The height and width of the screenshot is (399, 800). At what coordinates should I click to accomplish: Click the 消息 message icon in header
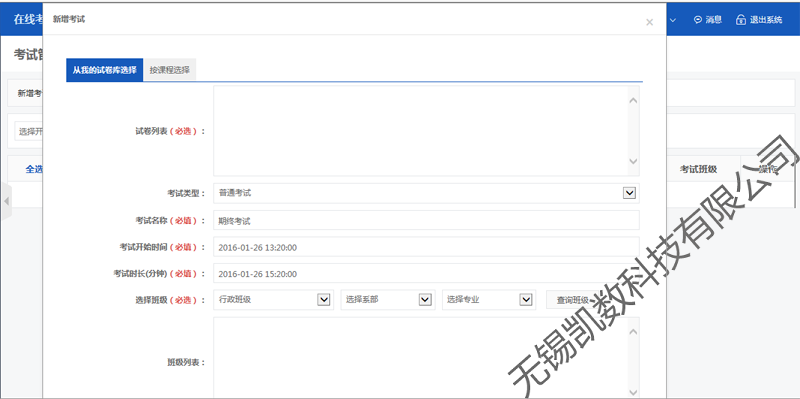click(x=698, y=20)
